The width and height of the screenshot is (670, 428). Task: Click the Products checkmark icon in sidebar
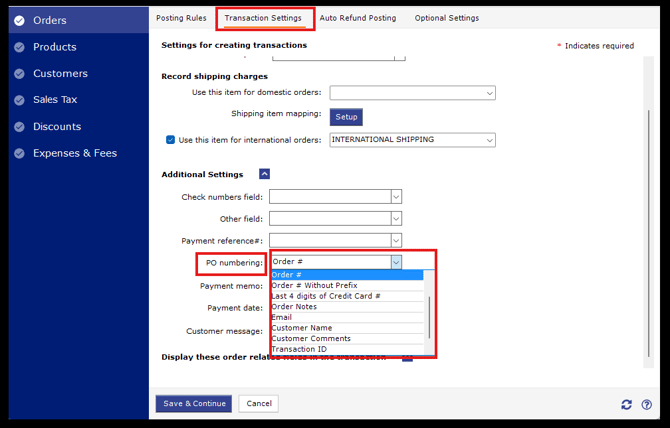[x=20, y=47]
